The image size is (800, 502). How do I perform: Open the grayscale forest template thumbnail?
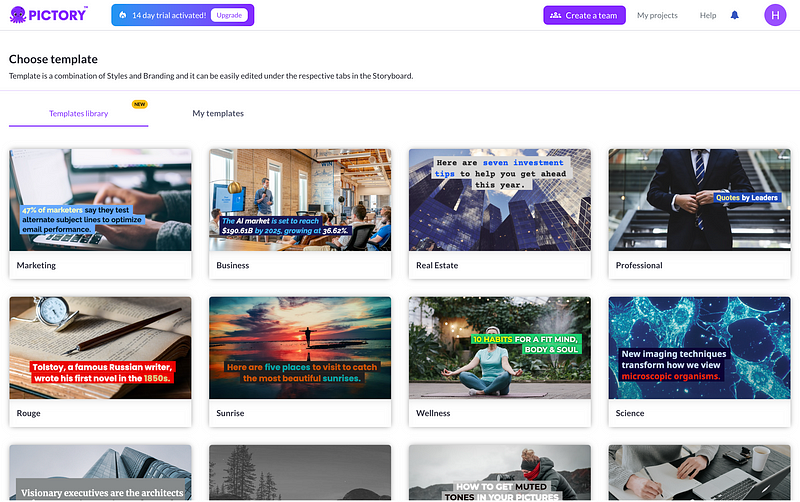300,472
